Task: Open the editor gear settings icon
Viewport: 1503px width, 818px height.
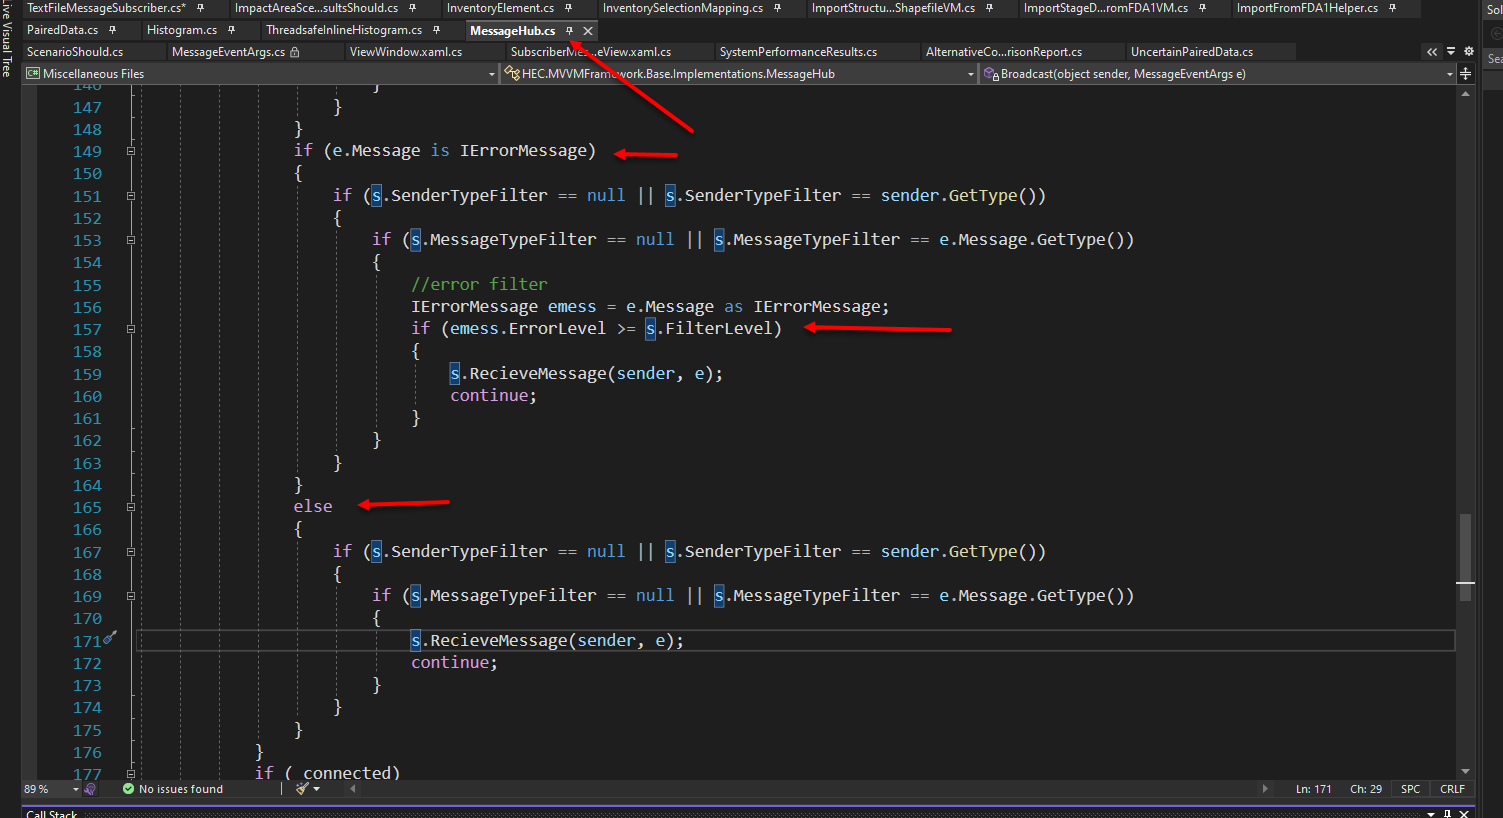Action: pyautogui.click(x=1468, y=51)
